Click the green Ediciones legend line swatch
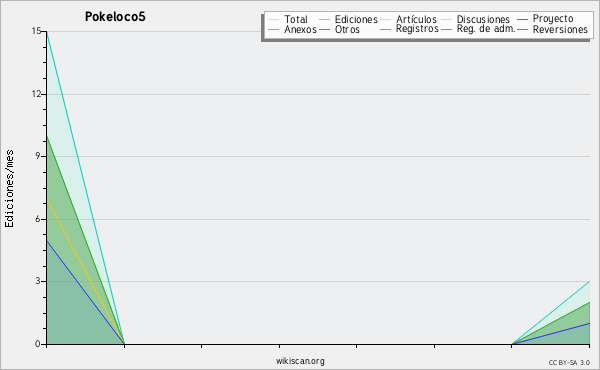Screen dimensions: 600x370 coord(324,20)
